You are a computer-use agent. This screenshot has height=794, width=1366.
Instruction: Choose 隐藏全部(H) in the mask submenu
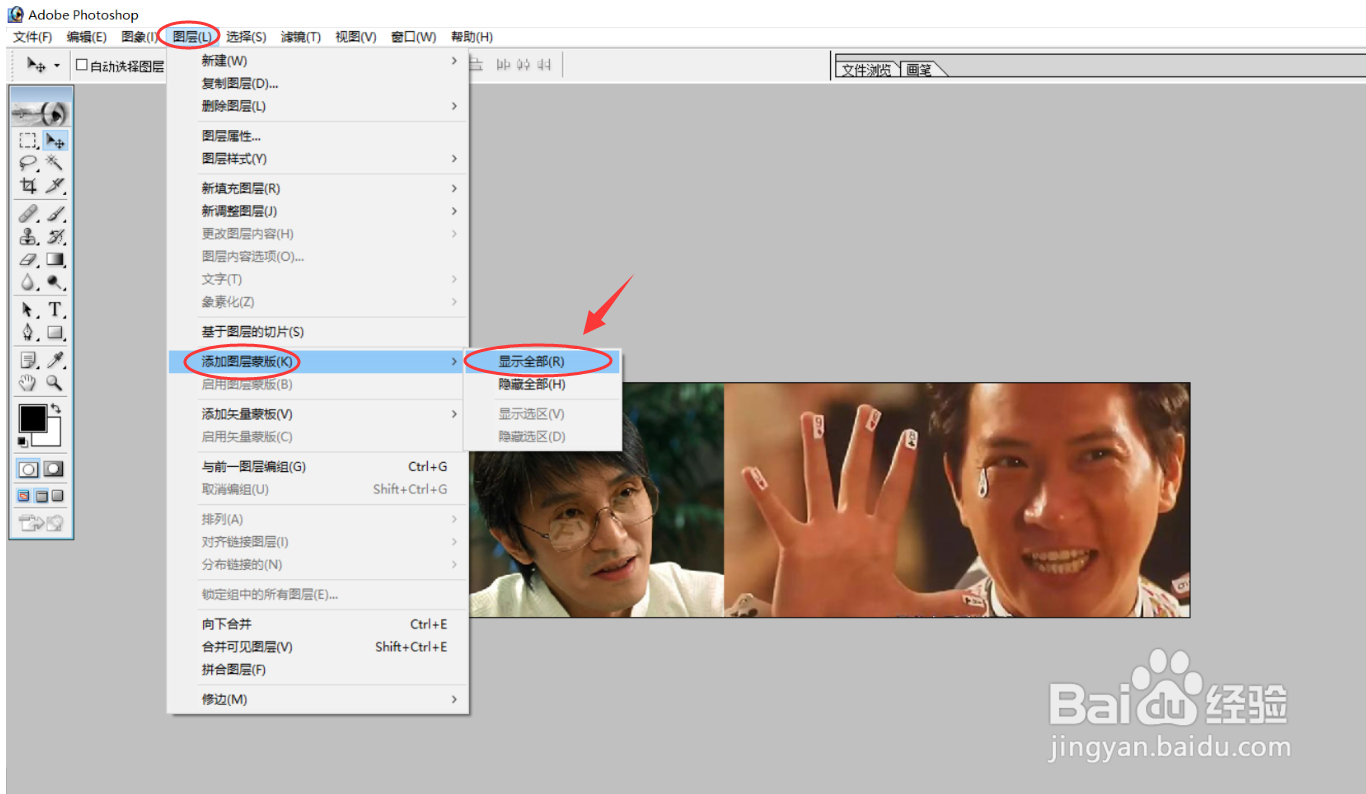click(541, 384)
